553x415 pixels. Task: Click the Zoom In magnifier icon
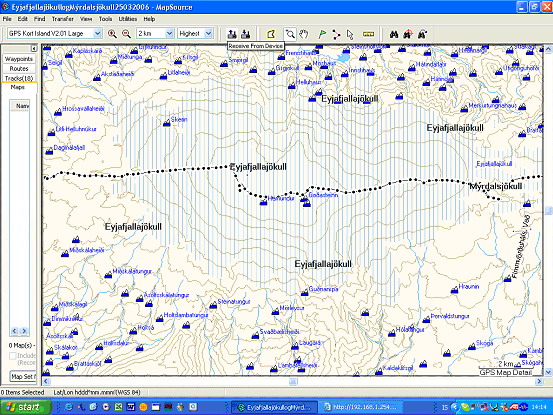click(x=113, y=34)
